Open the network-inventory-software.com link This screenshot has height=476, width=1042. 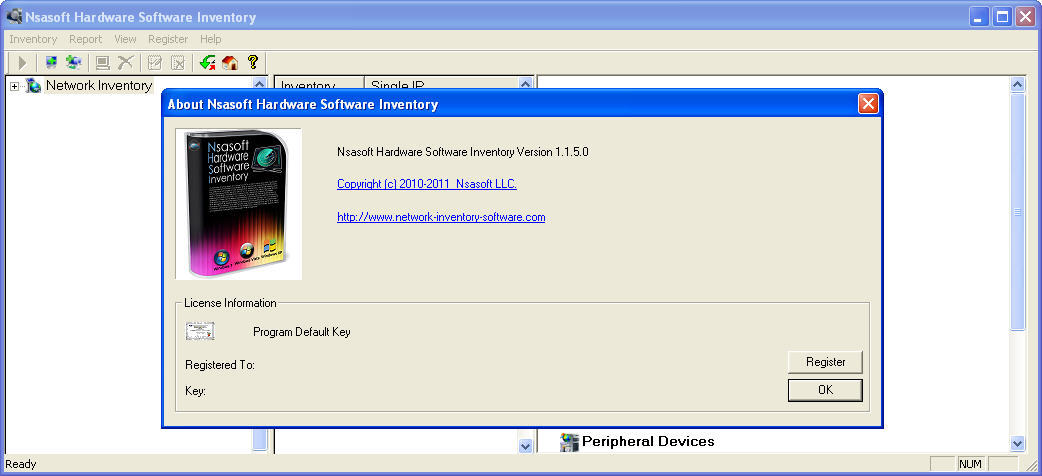coord(441,217)
